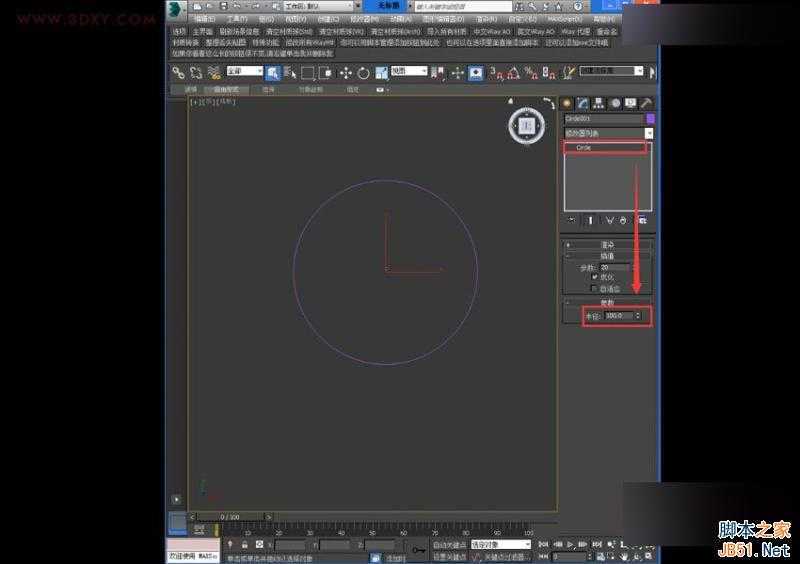Viewport: 800px width, 564px height.
Task: Open the Modifier List dropdown
Action: [608, 133]
